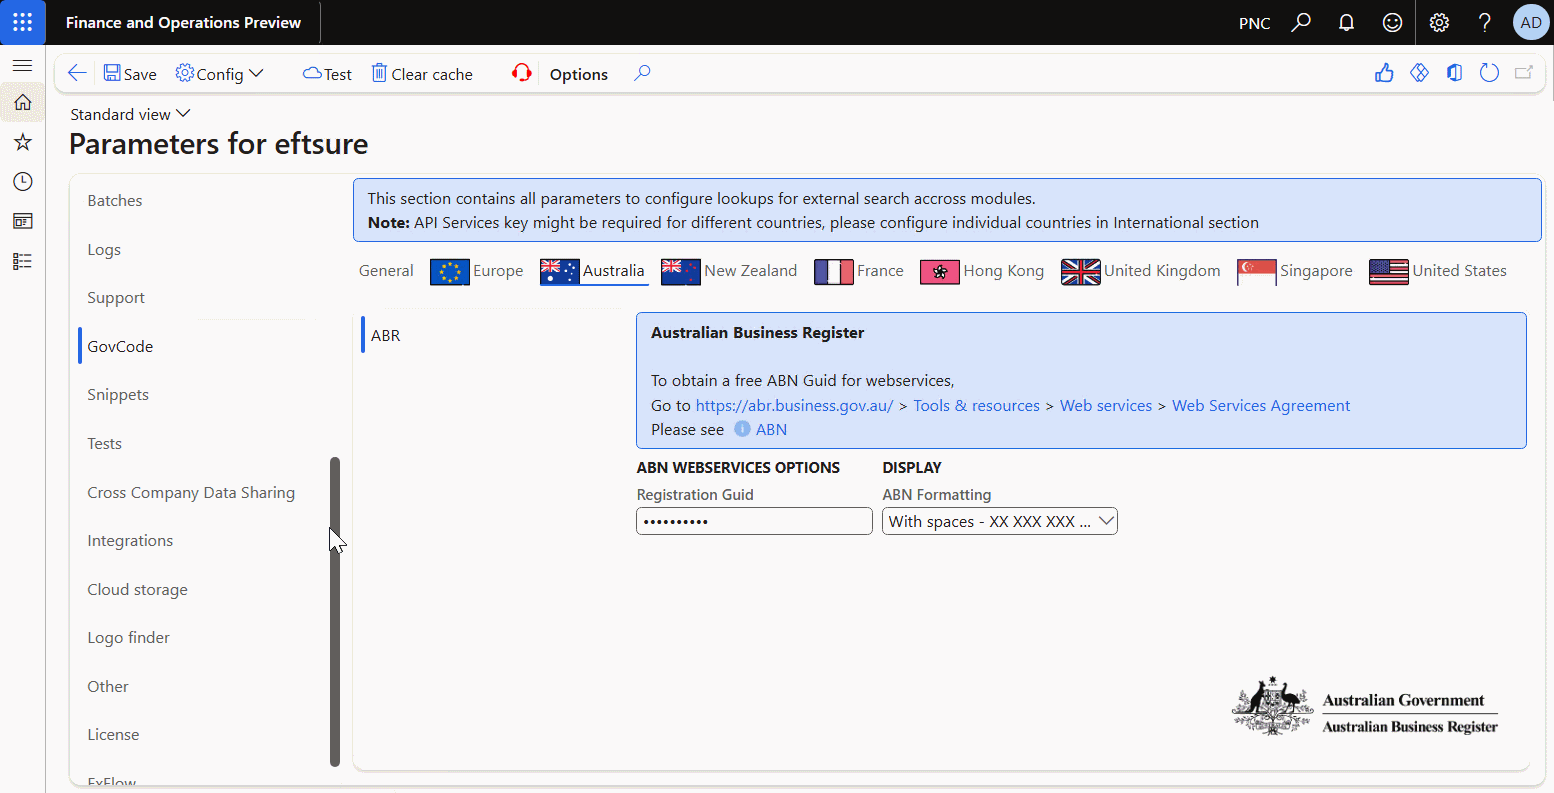The width and height of the screenshot is (1554, 793).
Task: Open the AD user account avatar
Action: 1531,22
